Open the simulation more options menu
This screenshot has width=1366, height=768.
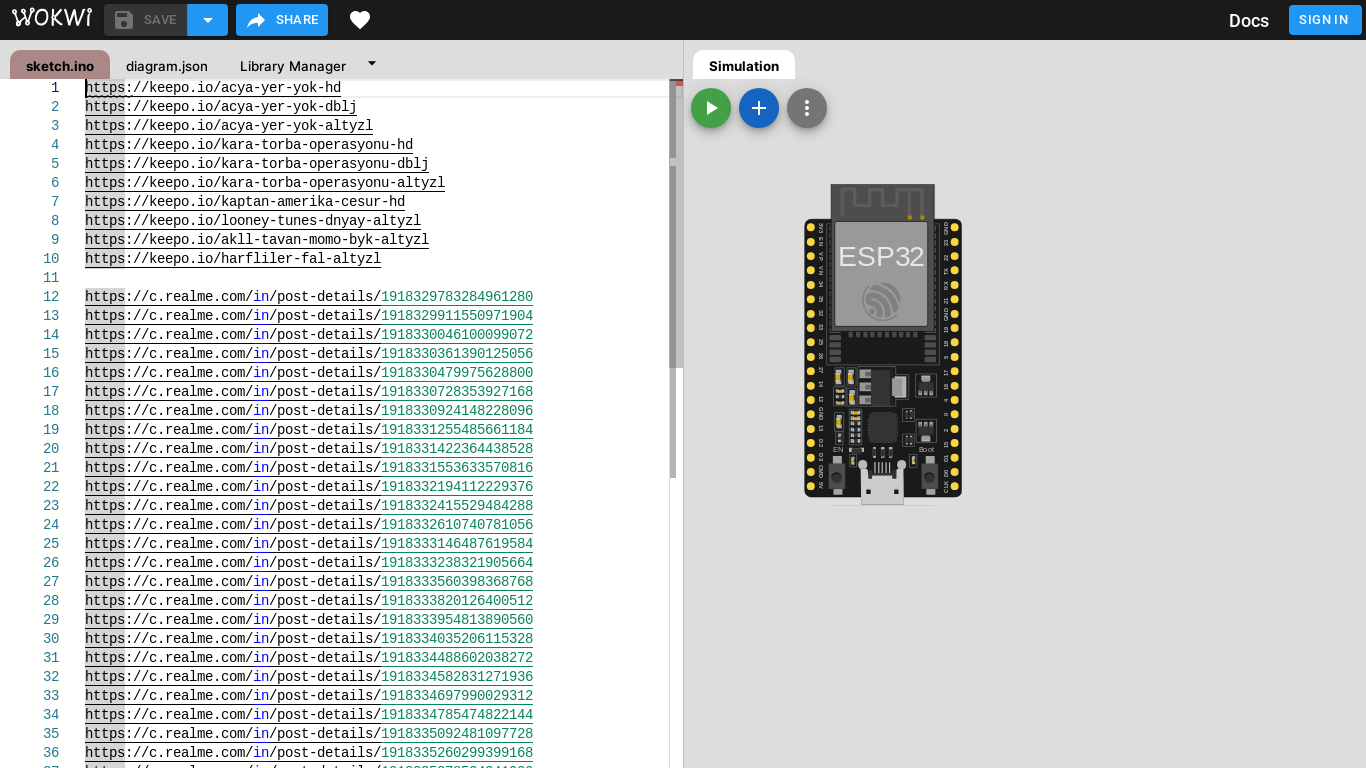click(x=807, y=108)
